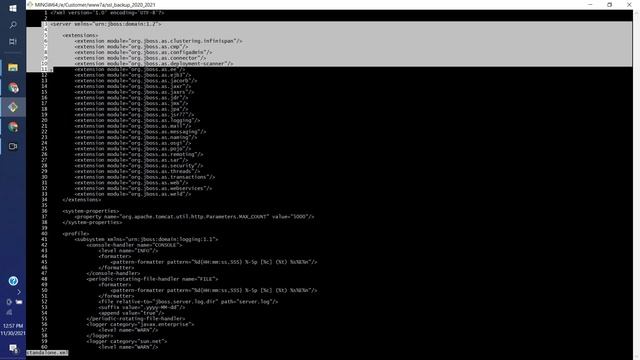This screenshot has height=360, width=640.
Task: Open Task View on the taskbar
Action: pos(13,42)
